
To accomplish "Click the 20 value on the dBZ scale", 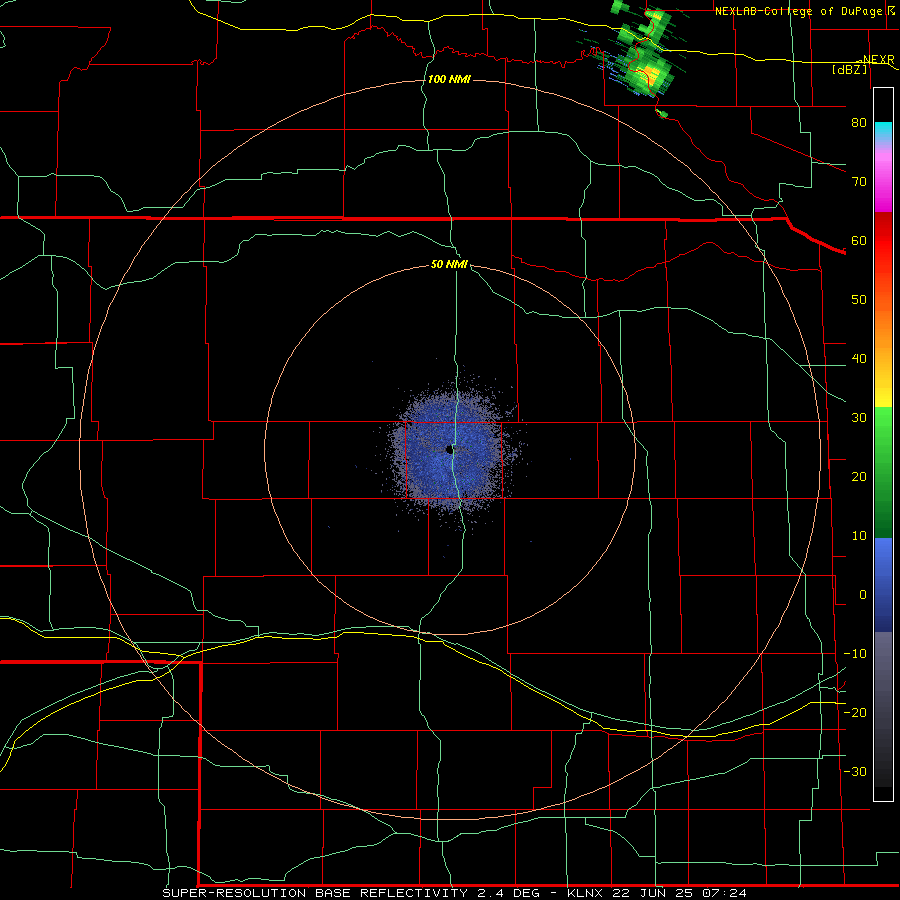I will pos(859,476).
